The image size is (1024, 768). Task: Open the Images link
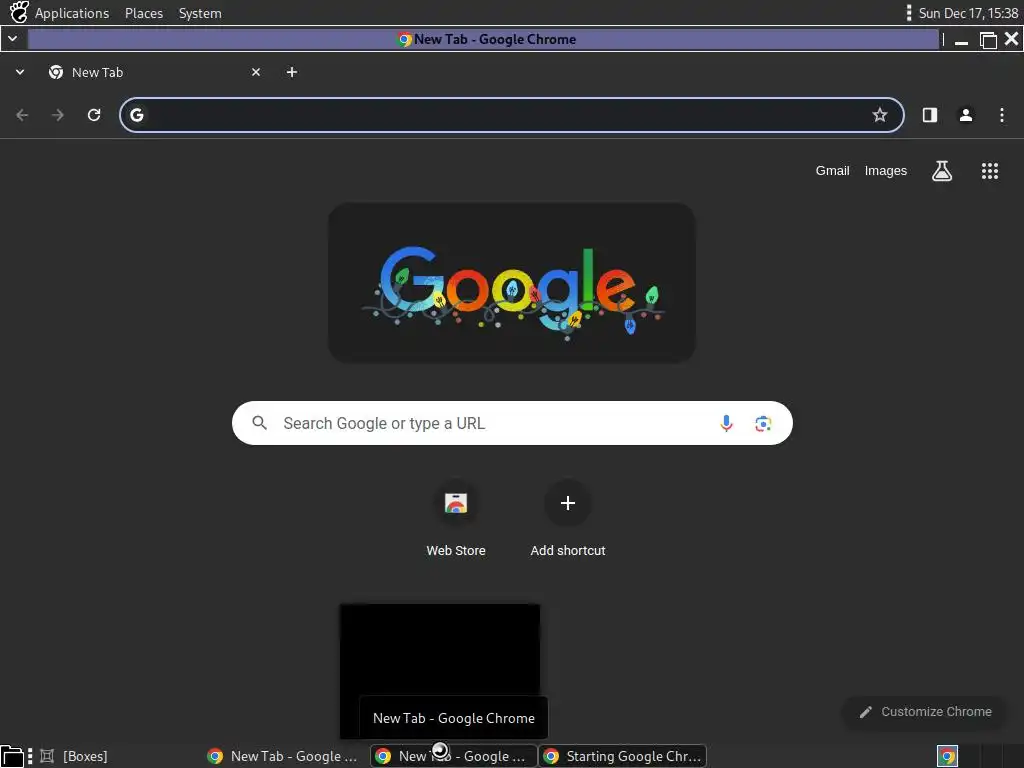[x=886, y=170]
